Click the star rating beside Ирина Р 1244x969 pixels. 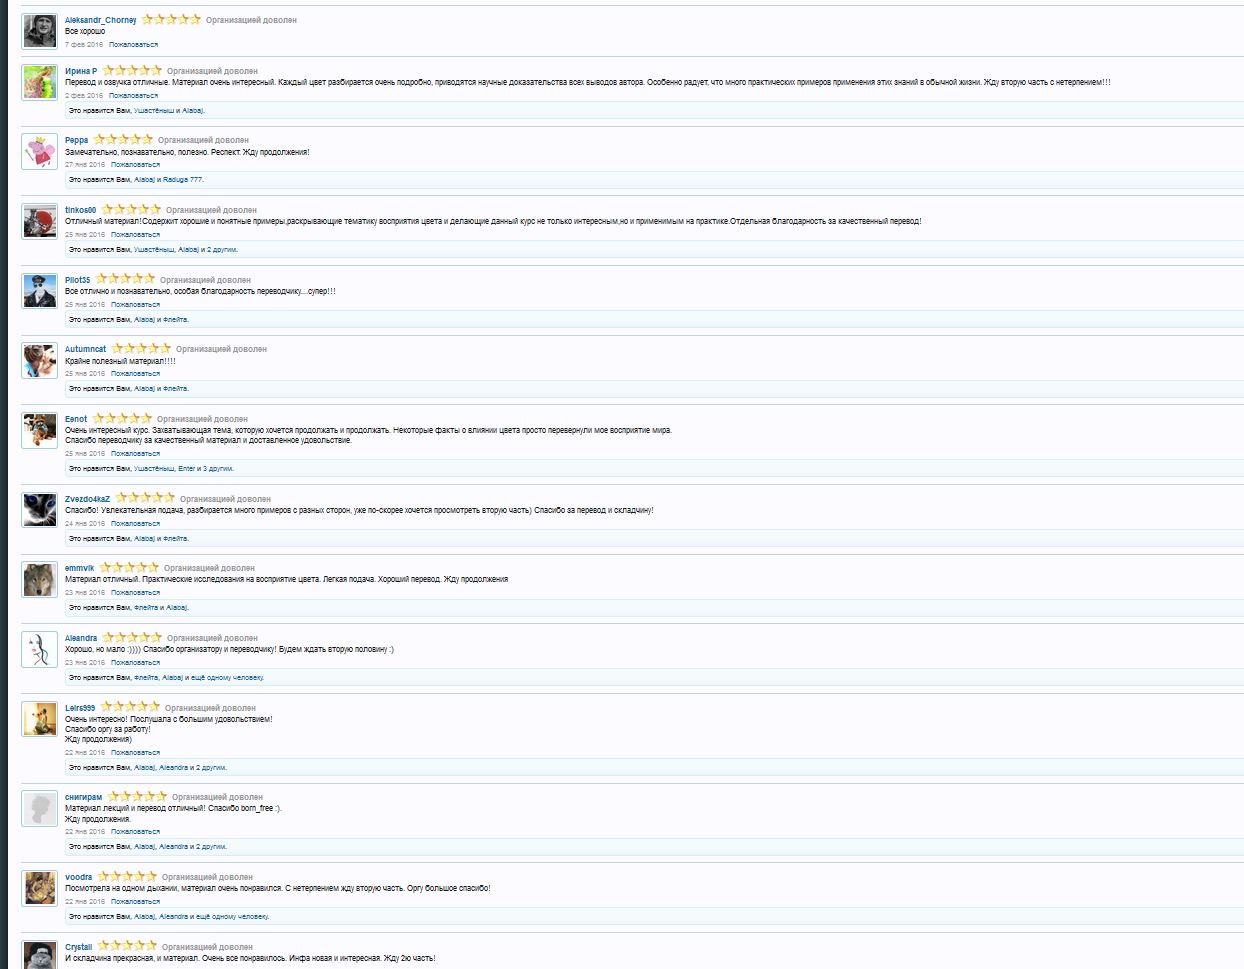132,71
